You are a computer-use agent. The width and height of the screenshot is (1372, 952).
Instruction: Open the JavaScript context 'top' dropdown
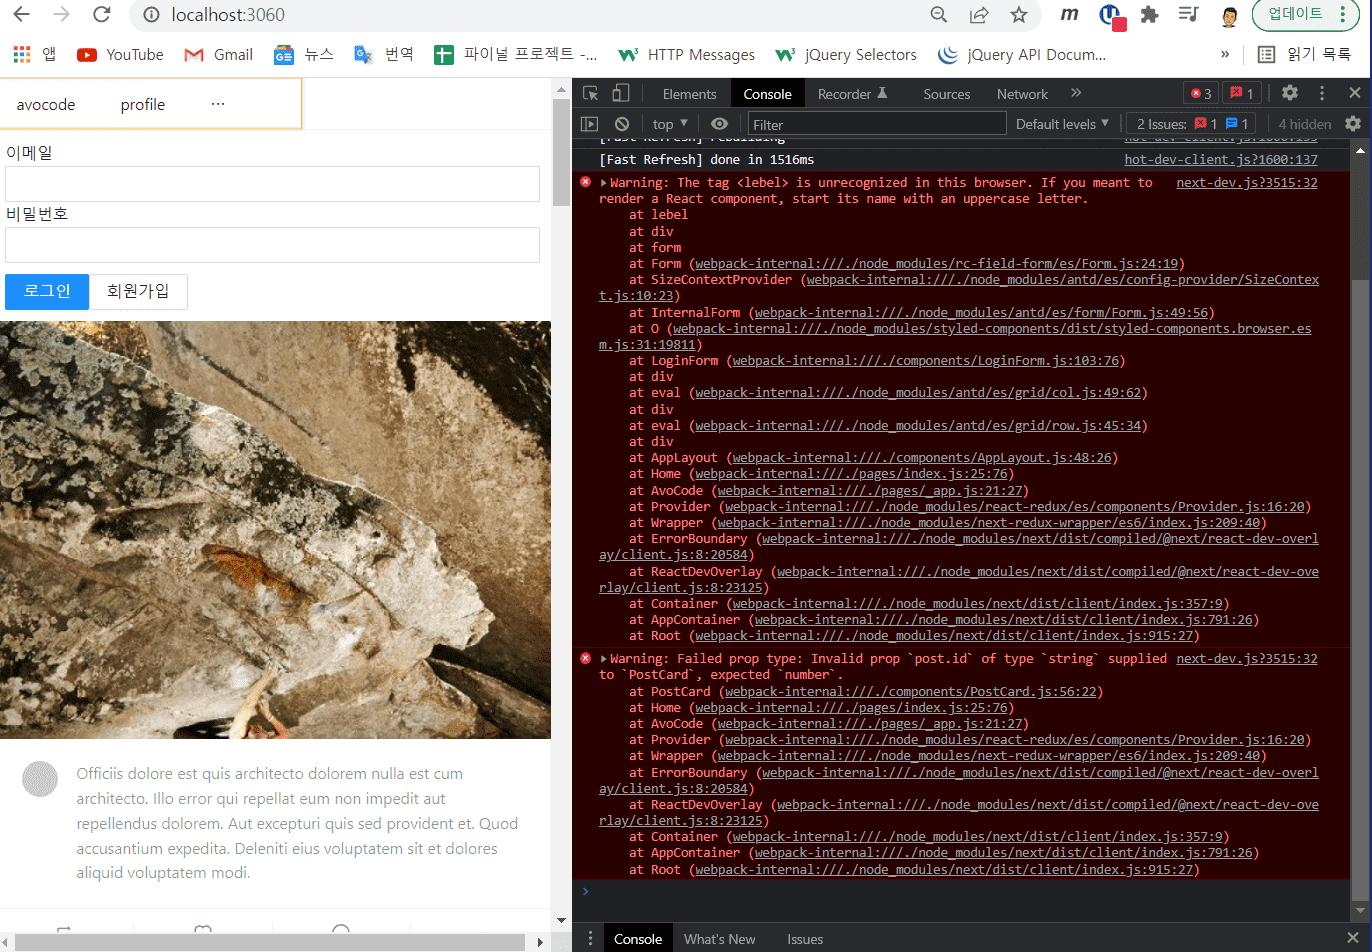click(670, 124)
